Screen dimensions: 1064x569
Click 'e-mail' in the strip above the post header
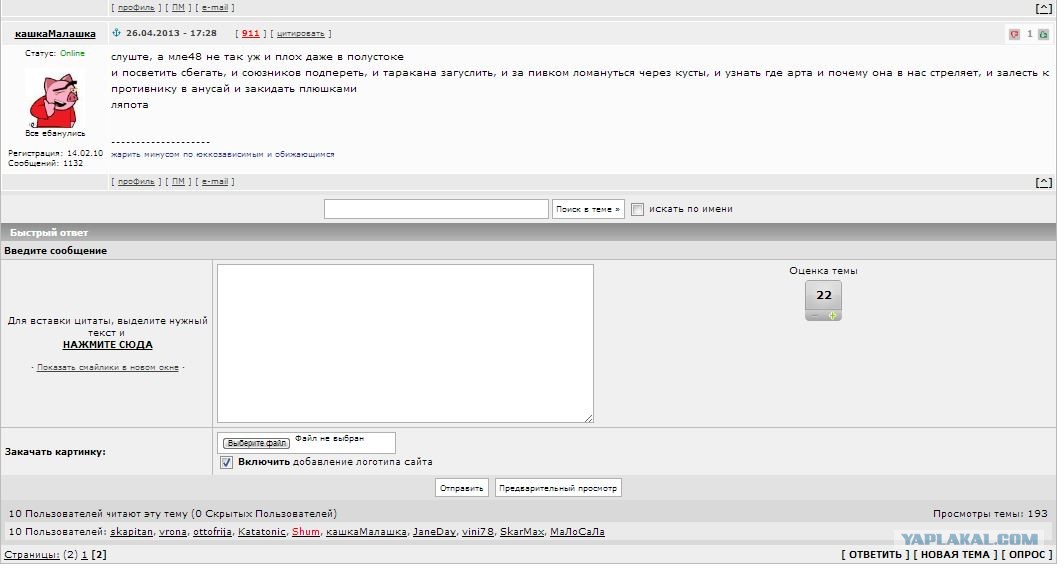216,8
